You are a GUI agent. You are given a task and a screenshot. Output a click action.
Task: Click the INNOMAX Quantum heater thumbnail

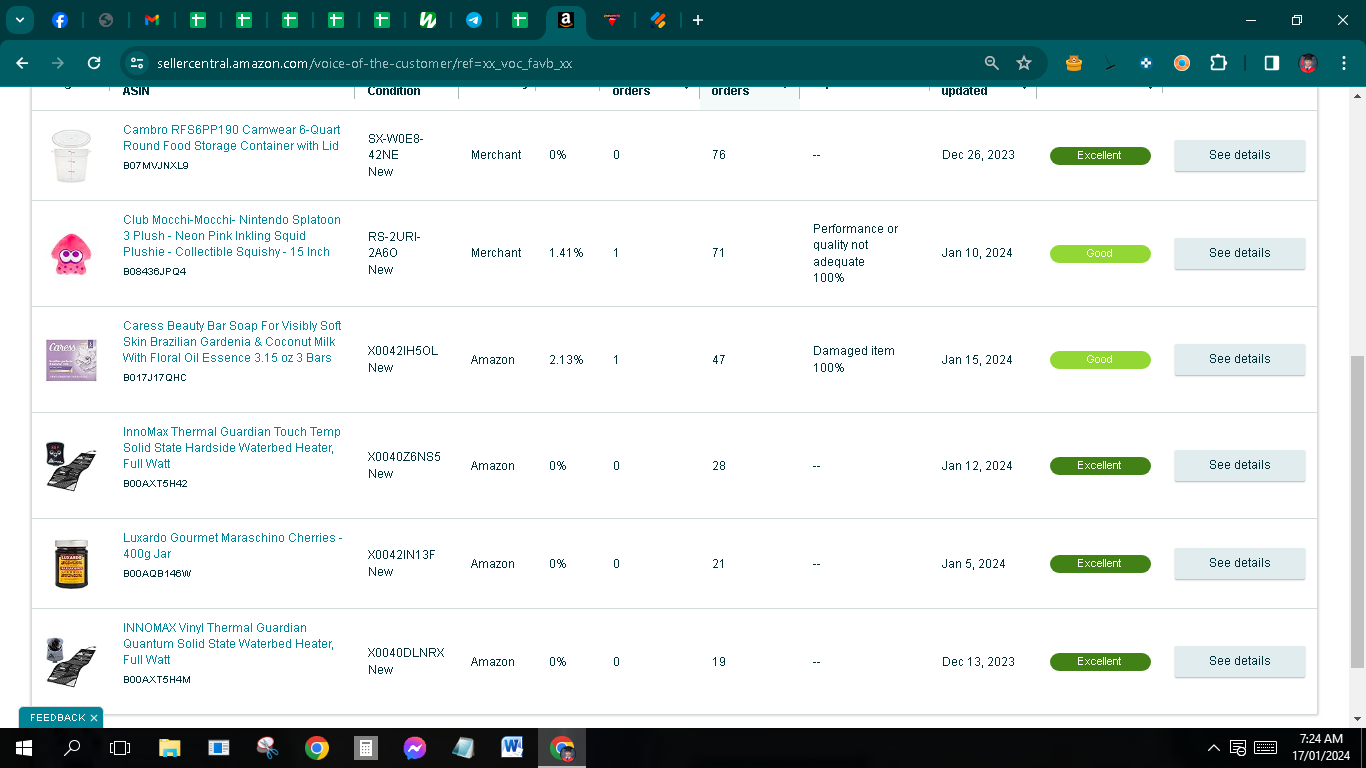click(71, 662)
